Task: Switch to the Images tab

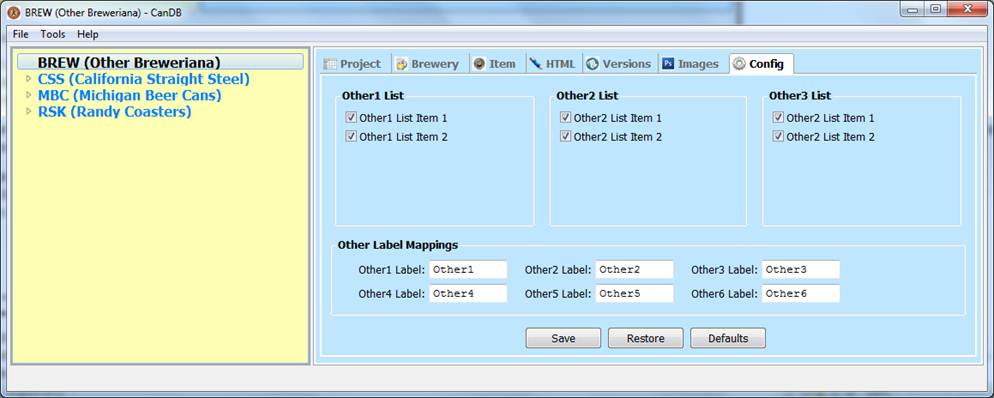Action: (693, 64)
